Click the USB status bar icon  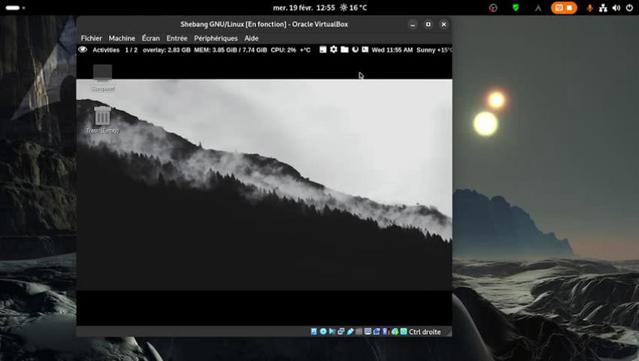click(x=350, y=332)
